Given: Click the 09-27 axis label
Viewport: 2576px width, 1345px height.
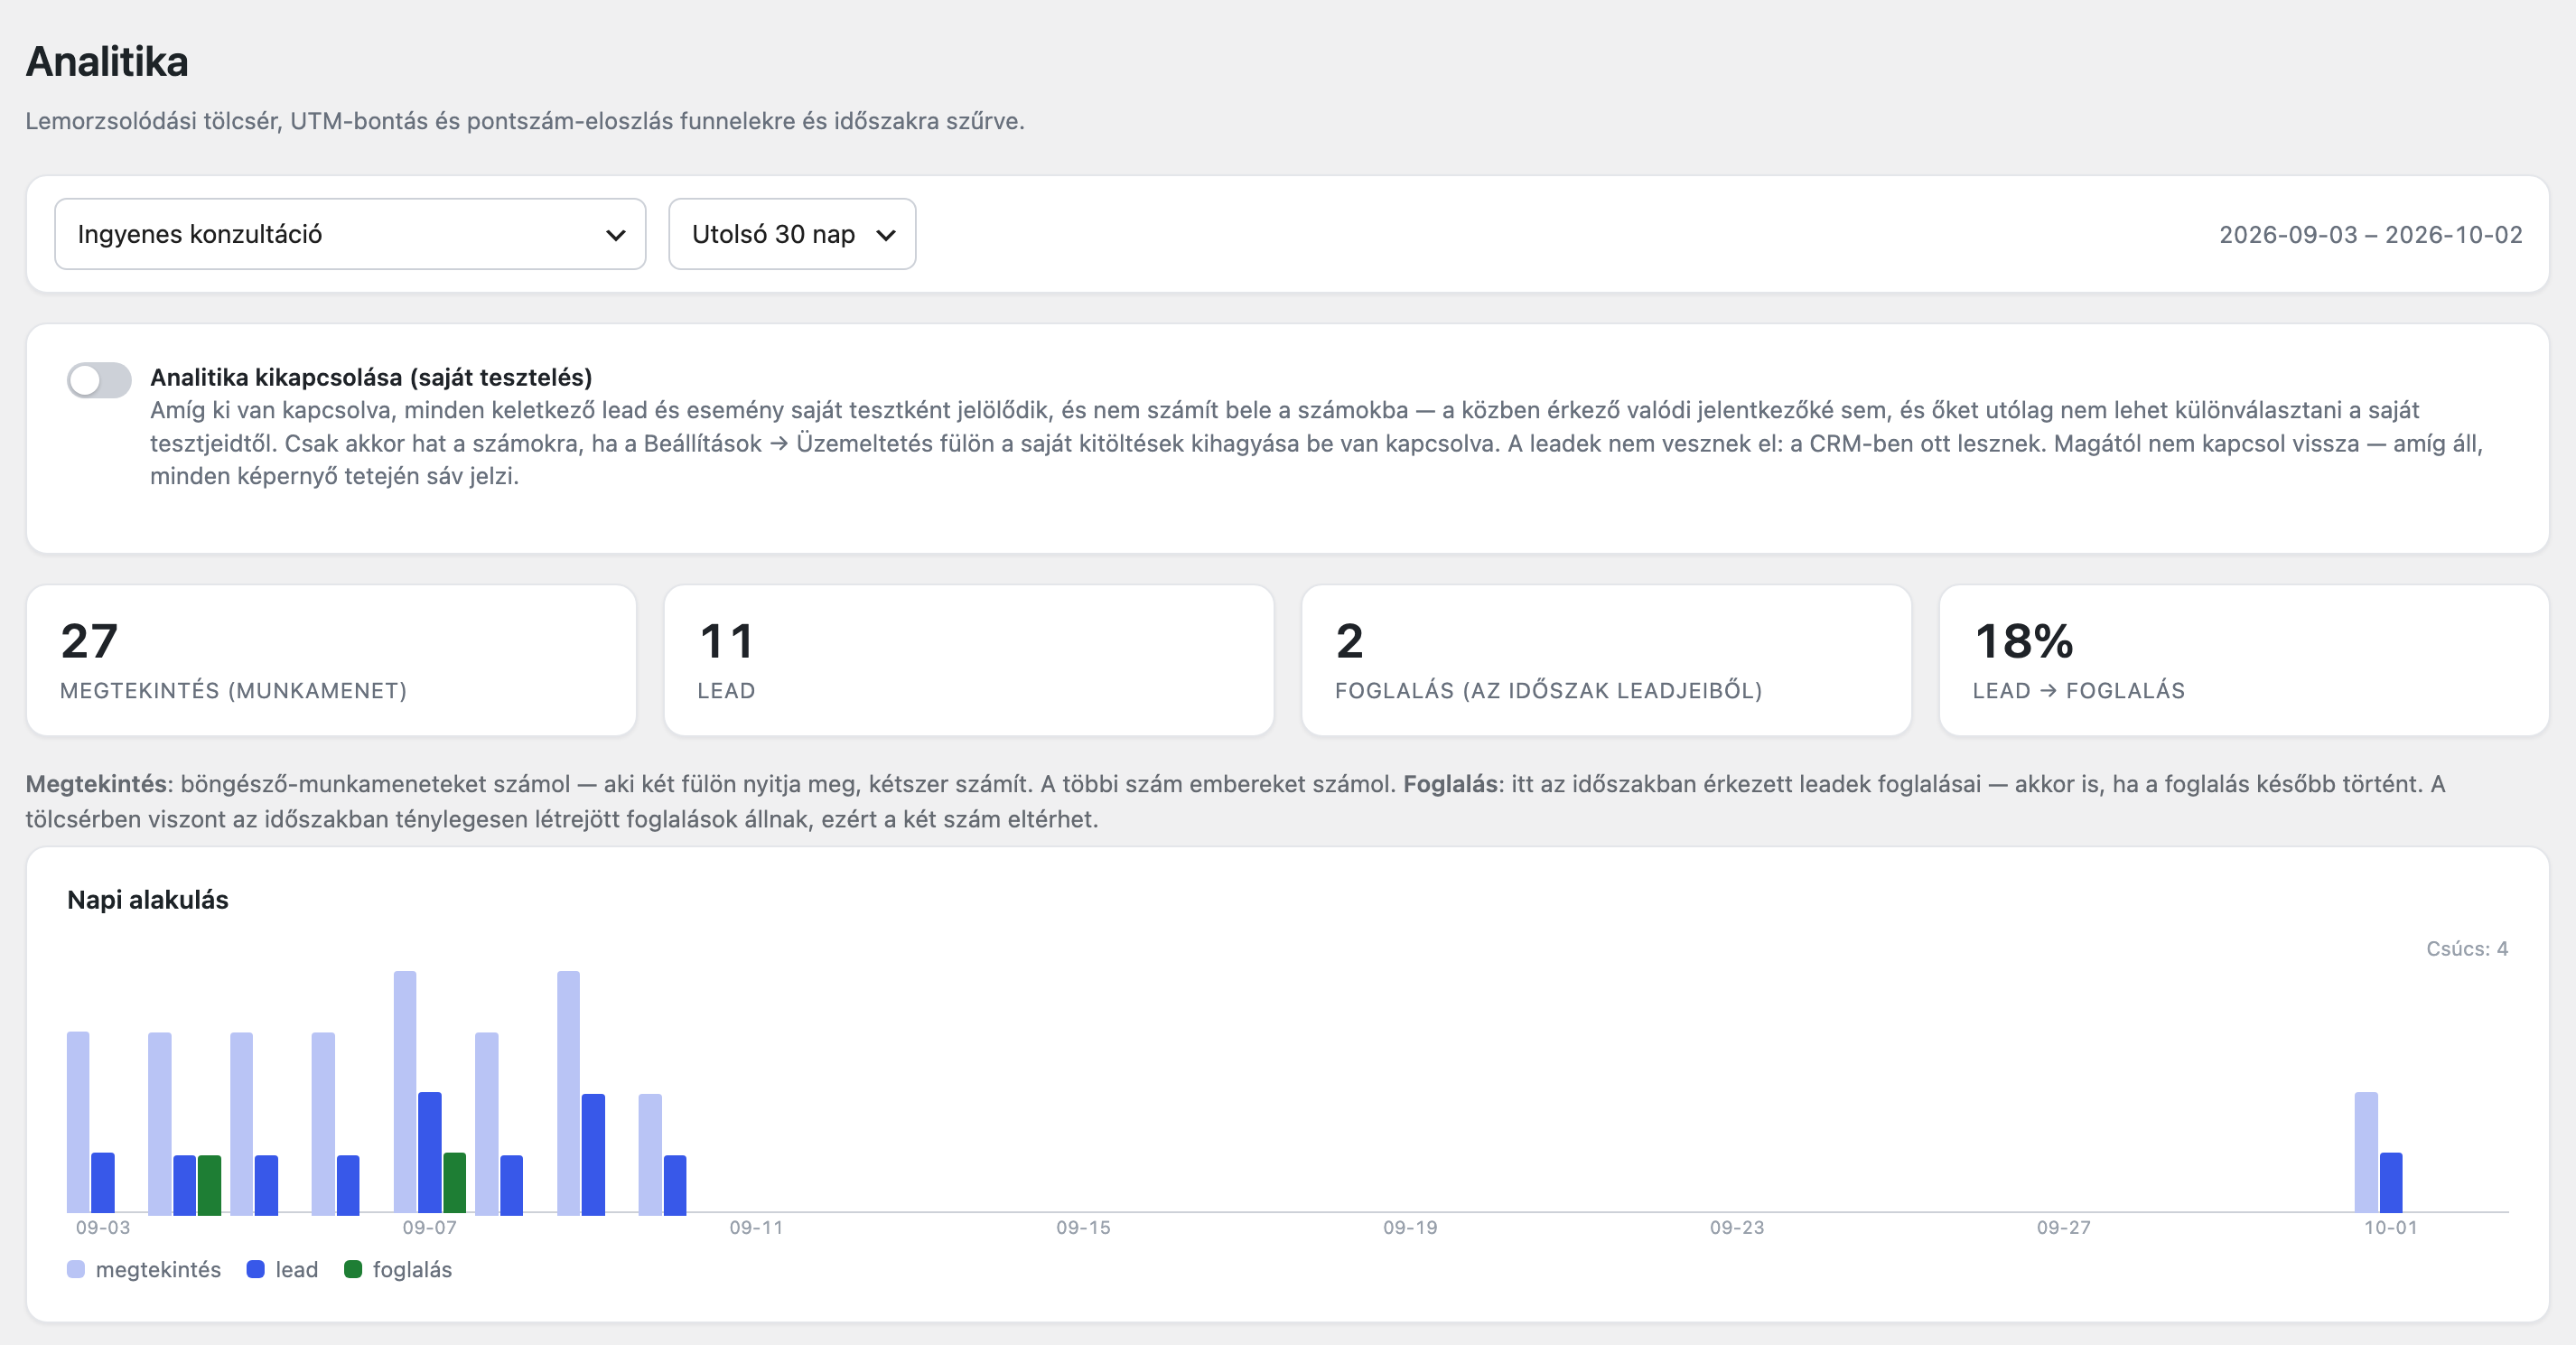Looking at the screenshot, I should click(x=2064, y=1227).
